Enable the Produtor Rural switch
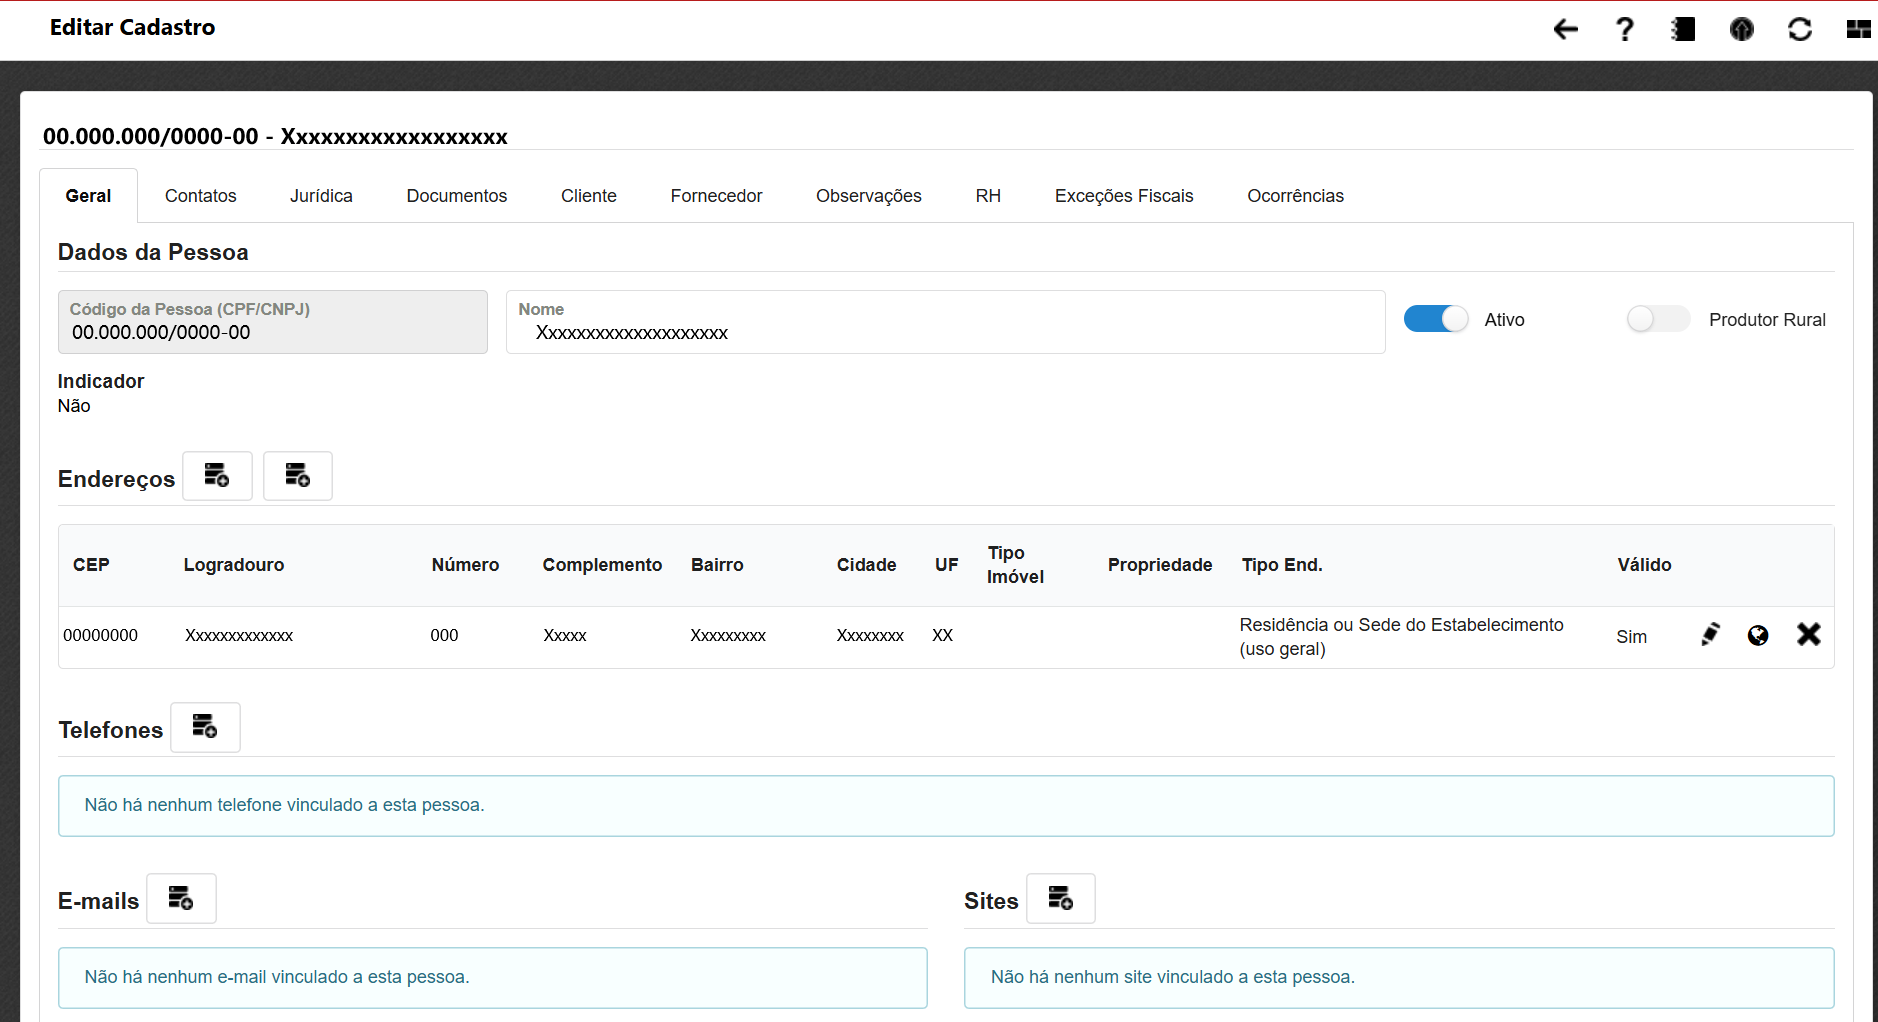 [x=1657, y=319]
